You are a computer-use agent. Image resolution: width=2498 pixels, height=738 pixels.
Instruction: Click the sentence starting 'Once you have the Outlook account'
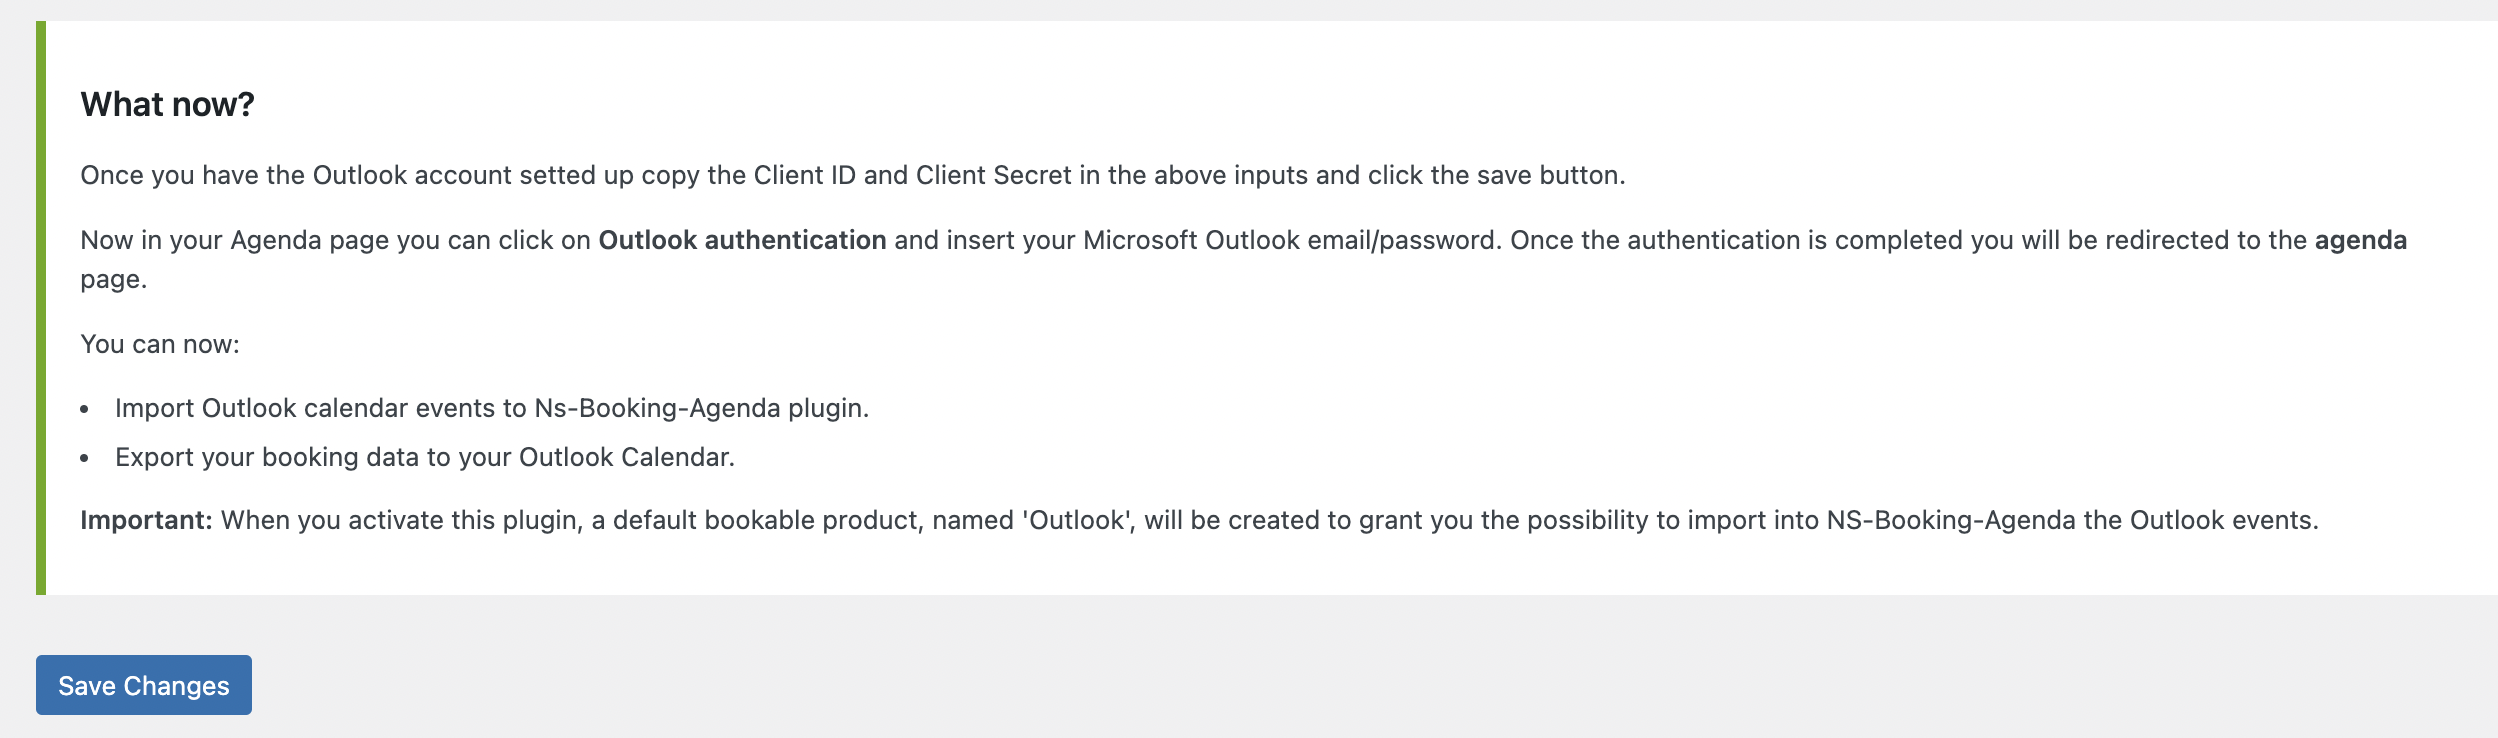point(853,175)
